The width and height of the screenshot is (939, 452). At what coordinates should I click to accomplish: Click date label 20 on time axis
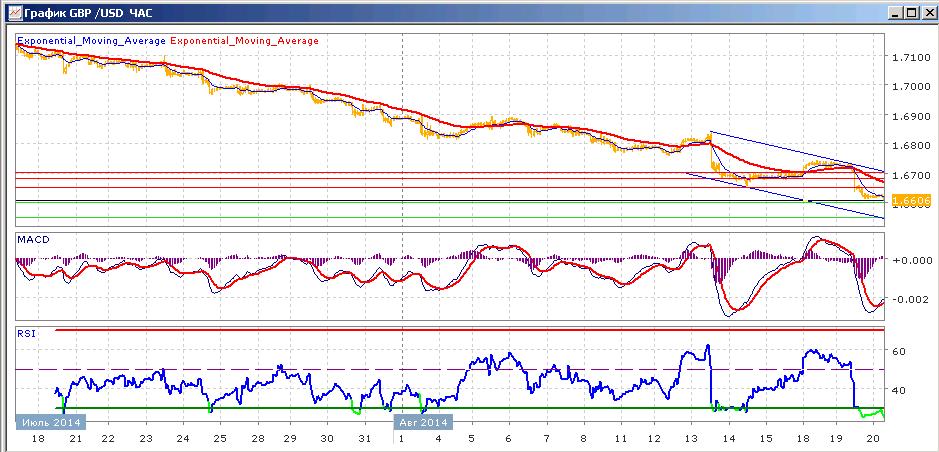click(x=873, y=438)
